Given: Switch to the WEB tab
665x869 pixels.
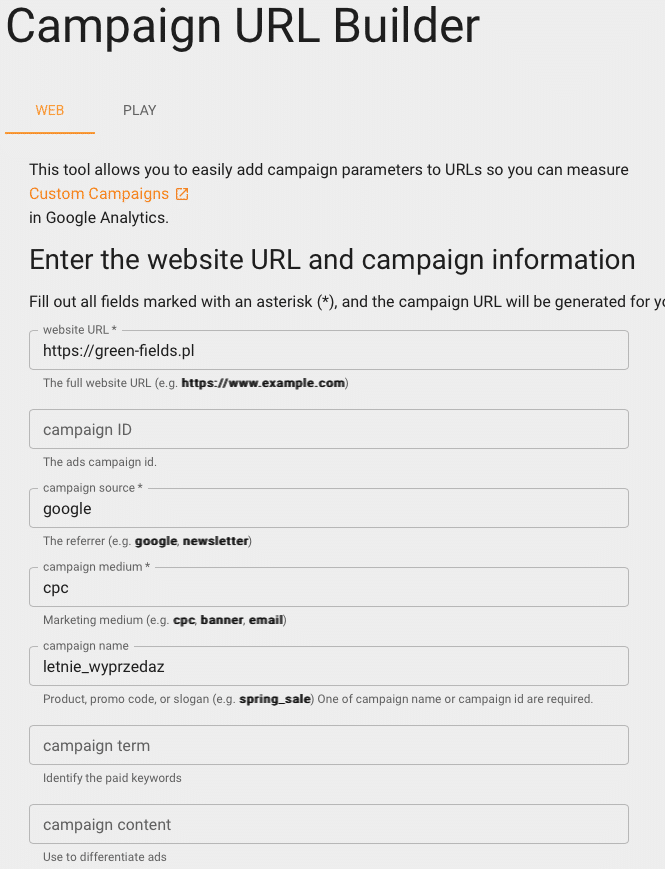Looking at the screenshot, I should (50, 110).
